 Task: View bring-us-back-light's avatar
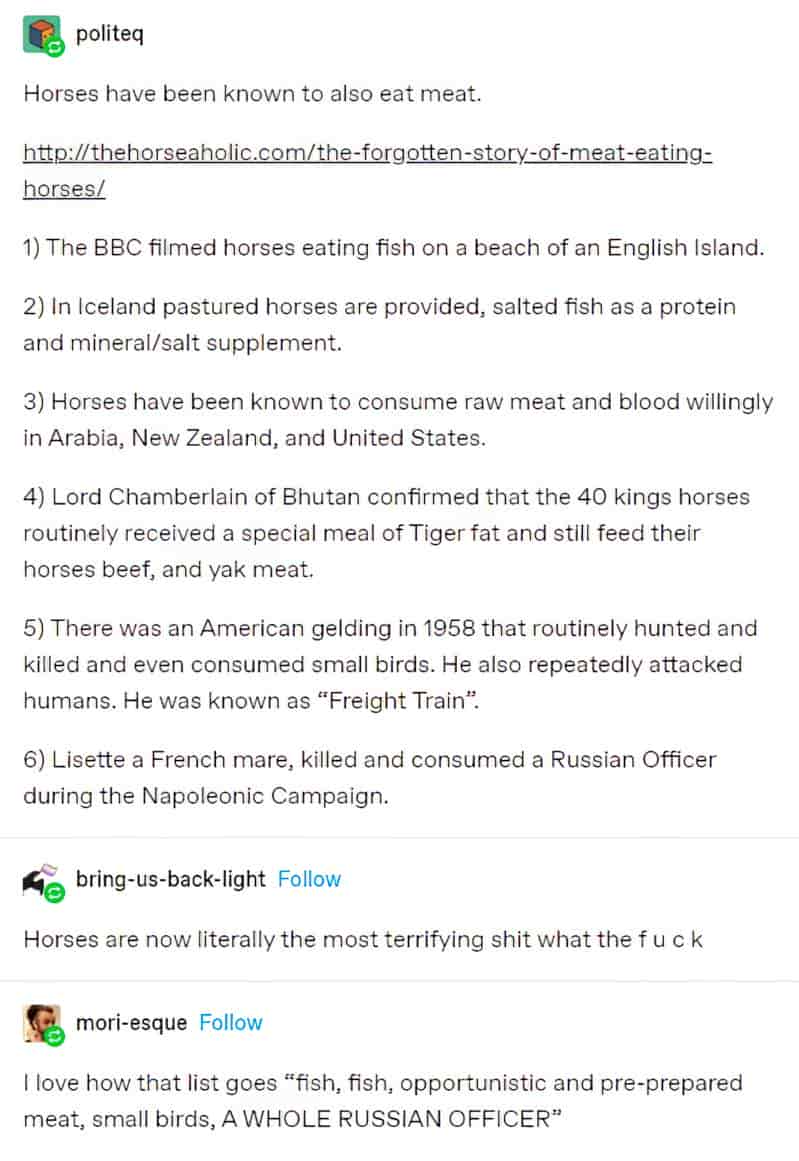click(41, 880)
